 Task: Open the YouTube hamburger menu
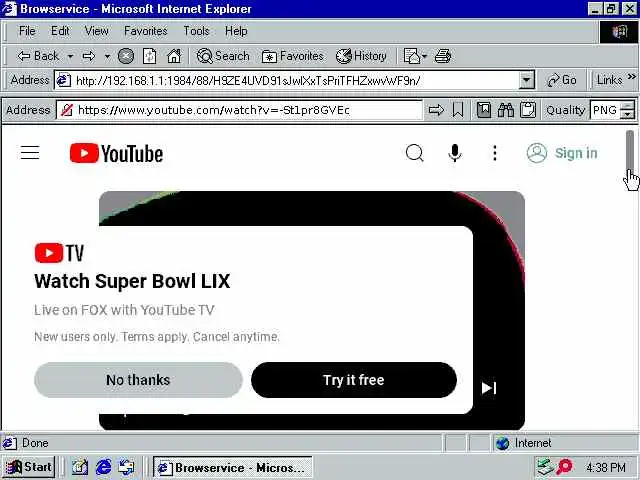pyautogui.click(x=30, y=153)
